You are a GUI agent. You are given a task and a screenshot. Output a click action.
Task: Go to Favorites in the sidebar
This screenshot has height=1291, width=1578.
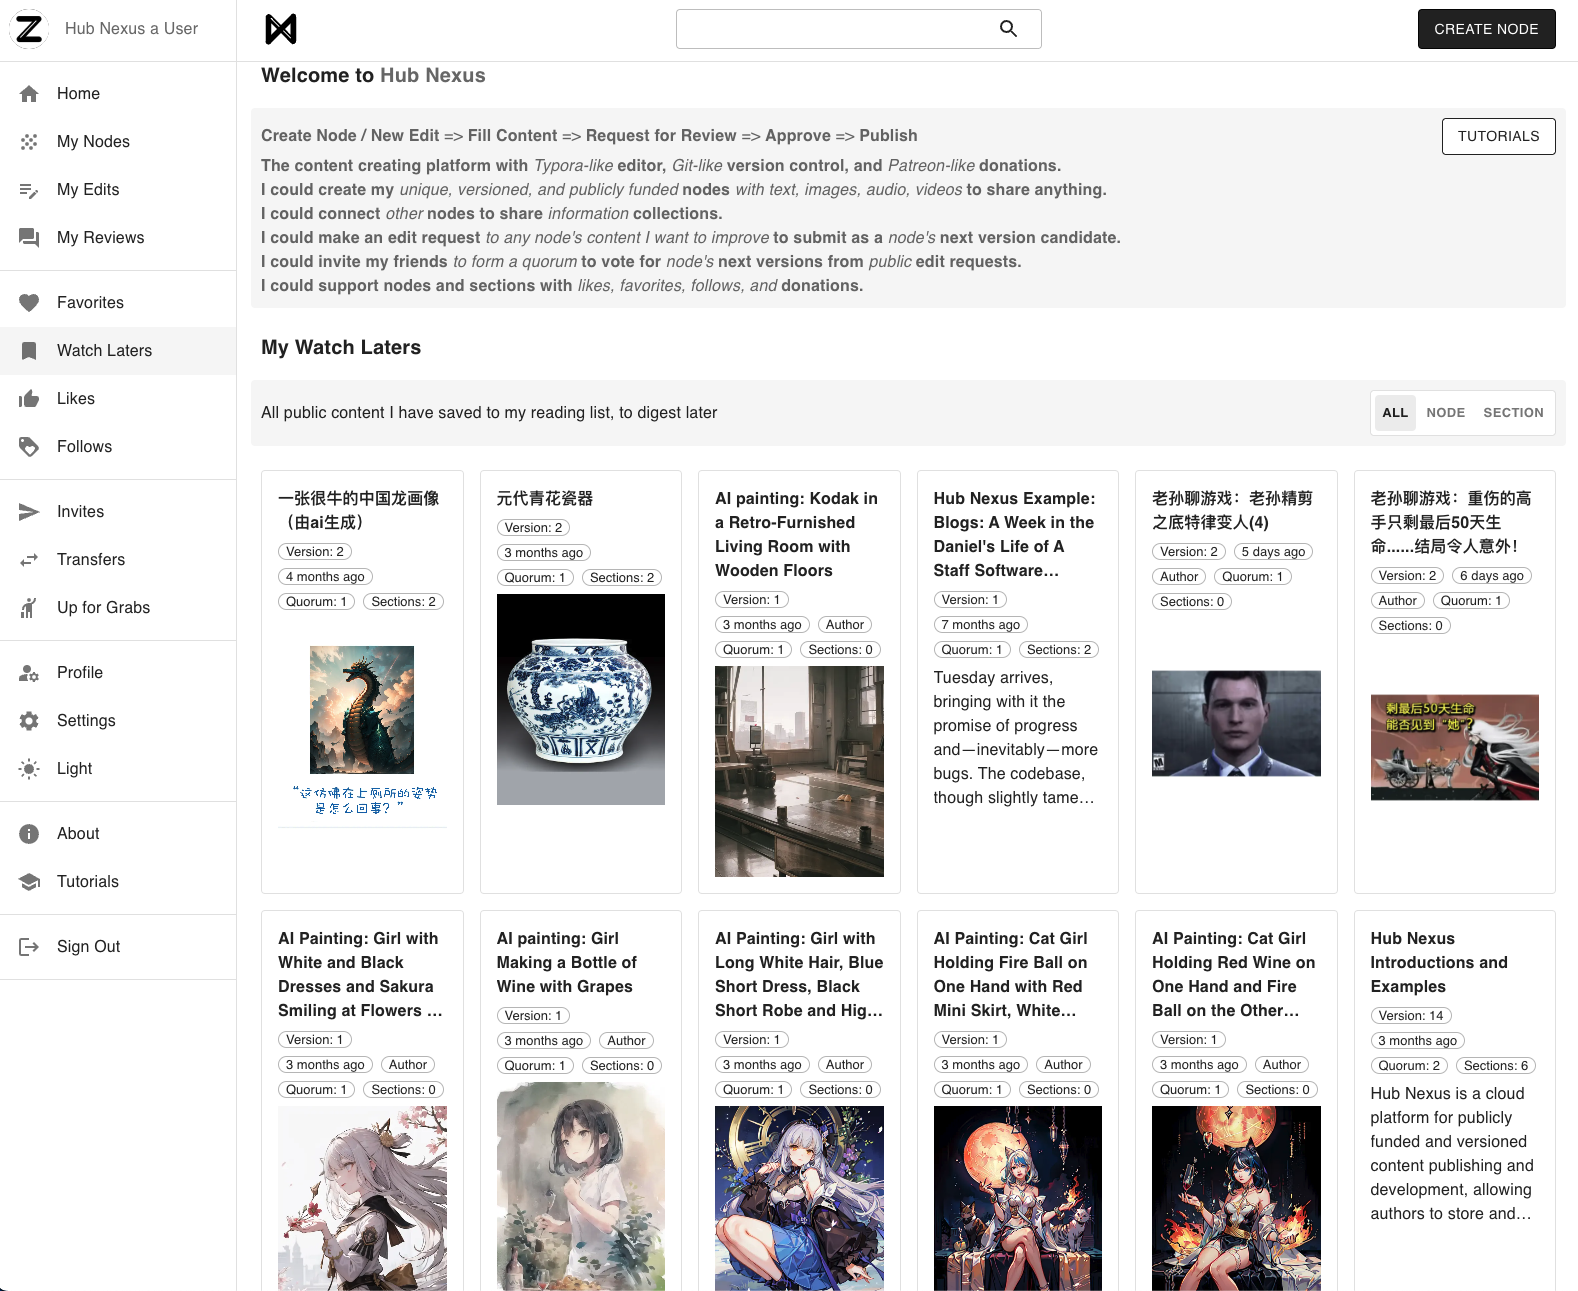click(118, 303)
